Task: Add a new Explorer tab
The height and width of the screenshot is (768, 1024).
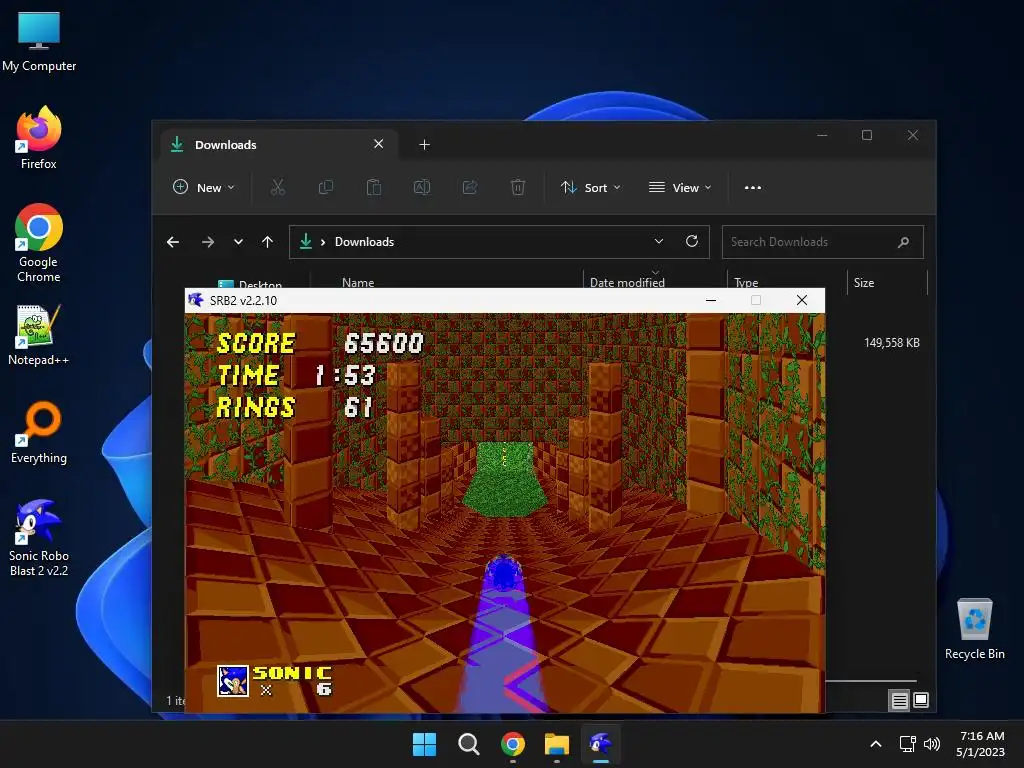Action: pyautogui.click(x=424, y=144)
